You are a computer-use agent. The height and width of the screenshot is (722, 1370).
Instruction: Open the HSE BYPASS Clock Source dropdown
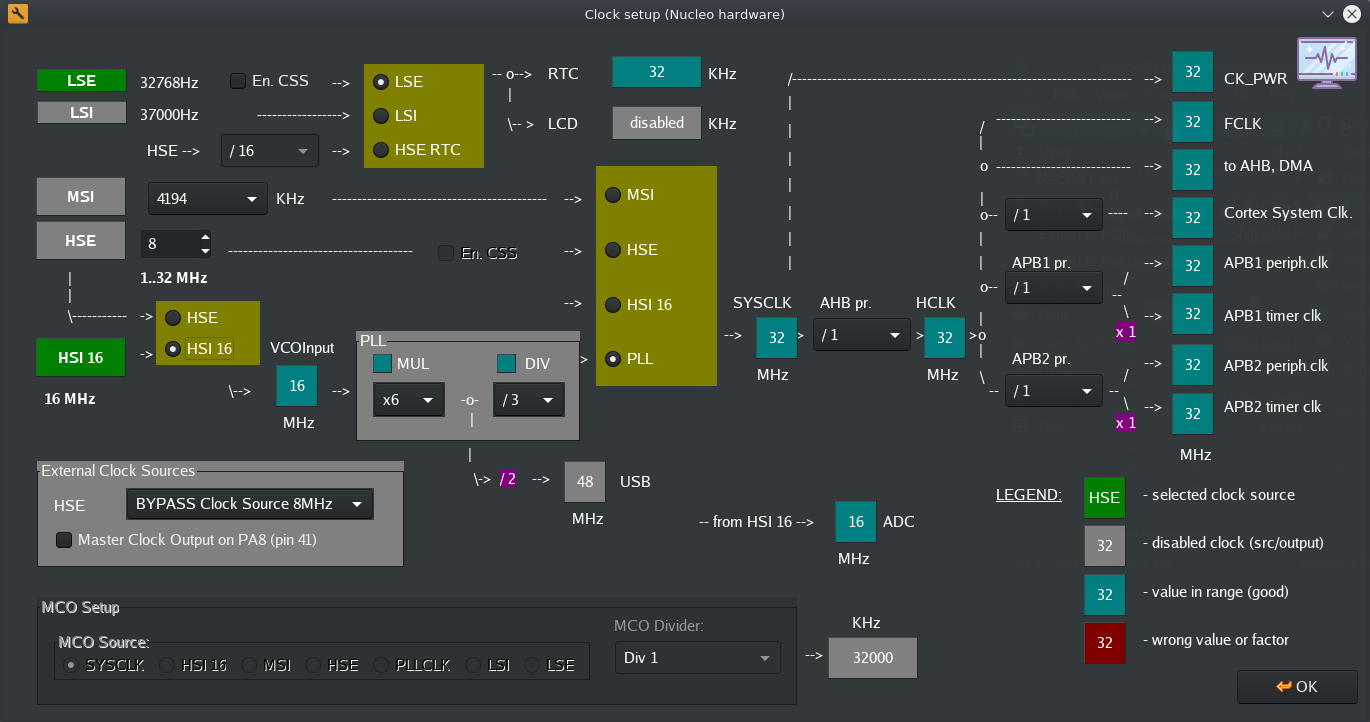[x=249, y=504]
